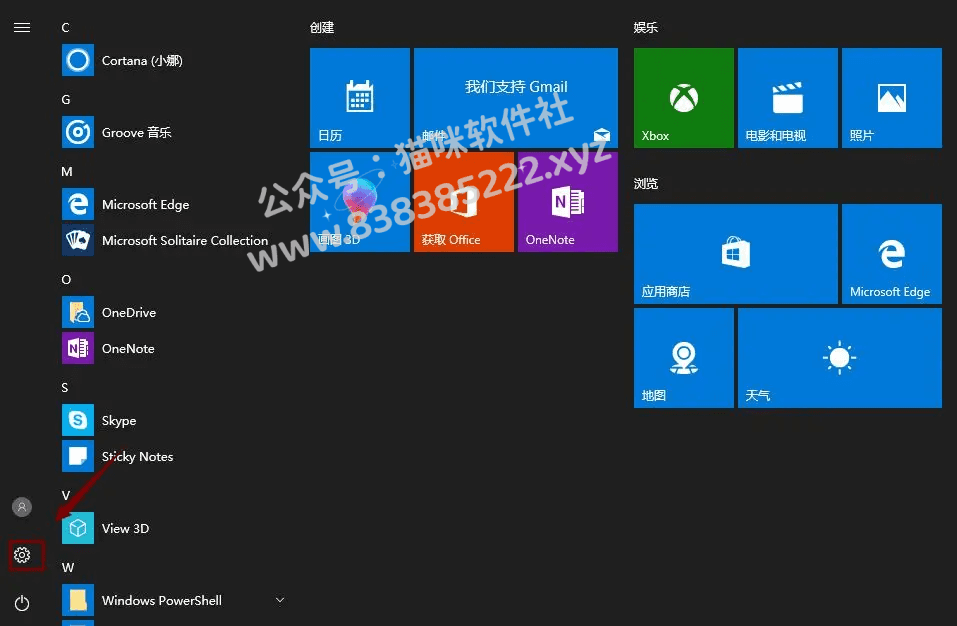Open the purple OneNote tile

click(x=568, y=202)
